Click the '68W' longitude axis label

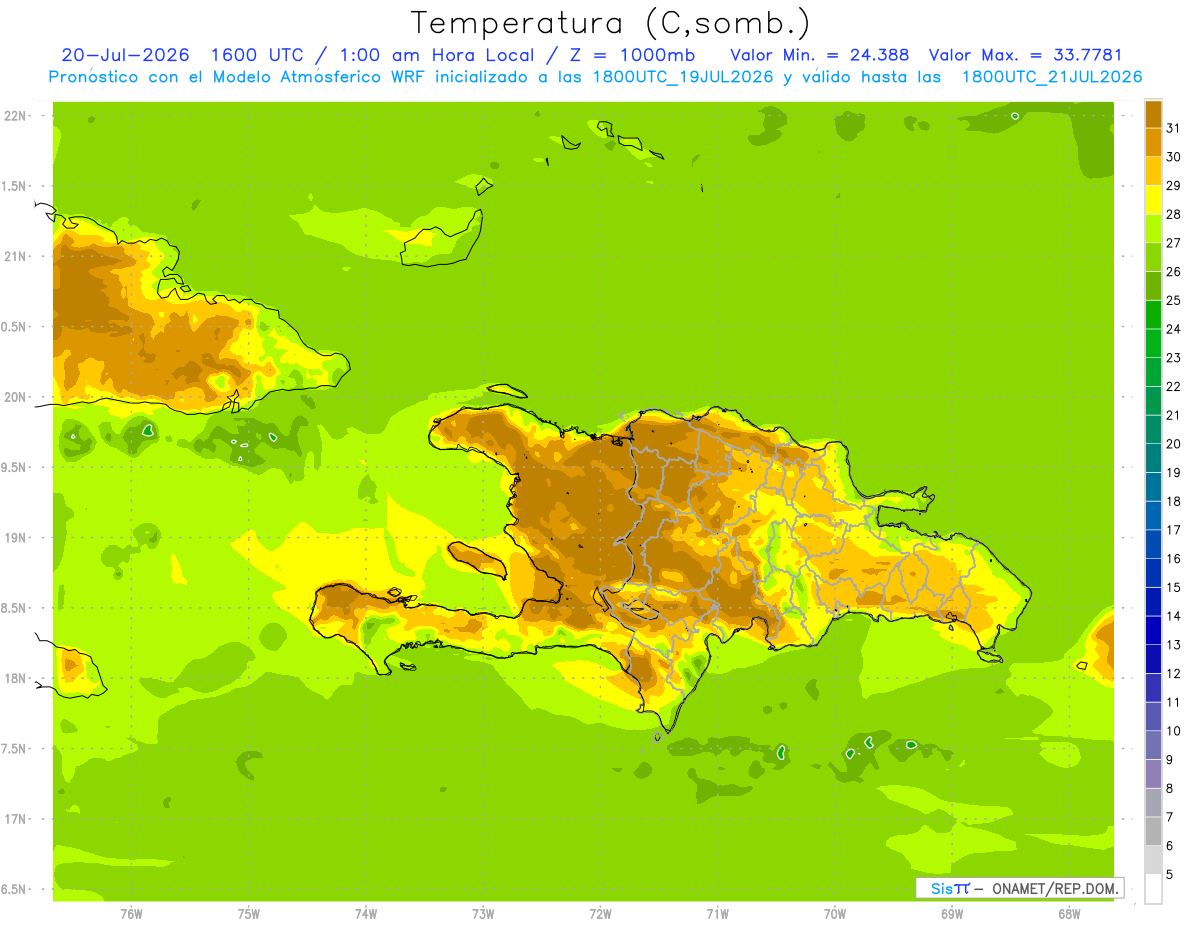(1069, 914)
